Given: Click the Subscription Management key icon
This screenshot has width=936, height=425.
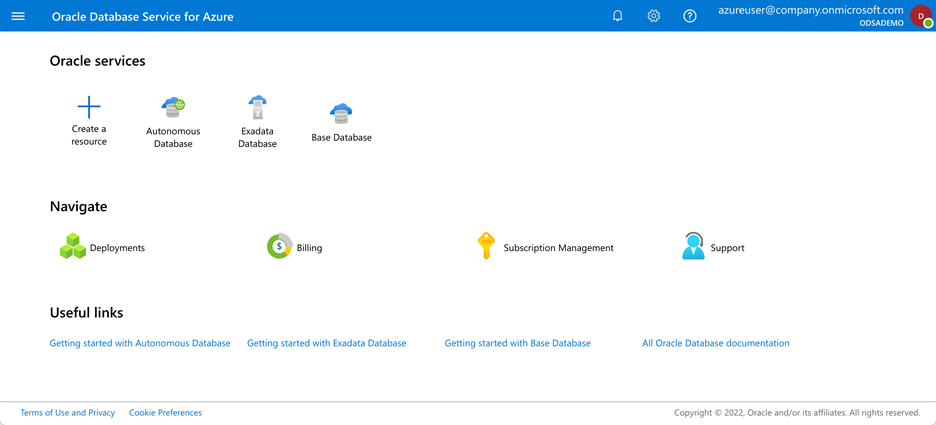Looking at the screenshot, I should coord(487,246).
